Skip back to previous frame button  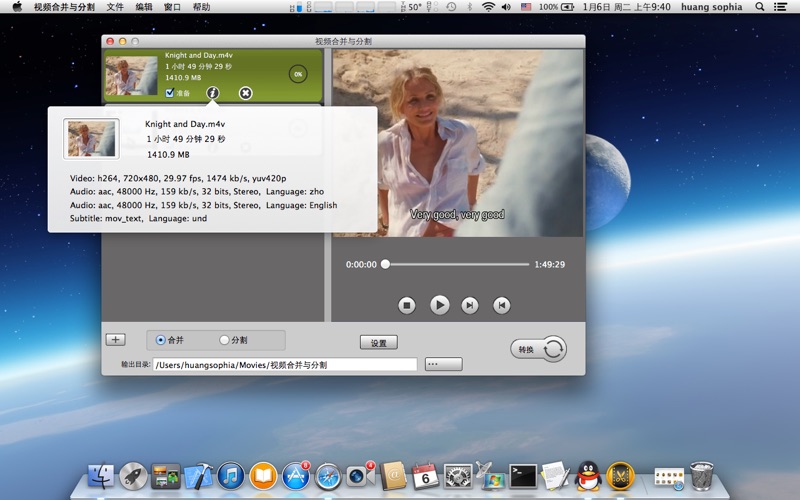[502, 306]
